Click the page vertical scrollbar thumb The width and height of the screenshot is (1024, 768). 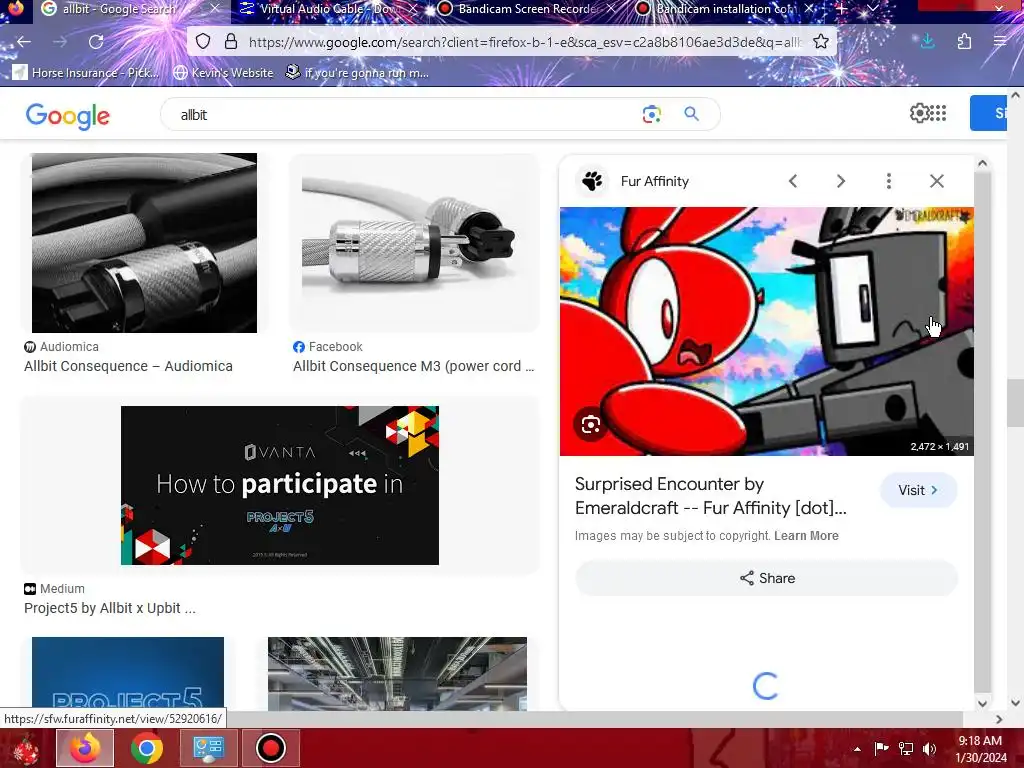1015,402
